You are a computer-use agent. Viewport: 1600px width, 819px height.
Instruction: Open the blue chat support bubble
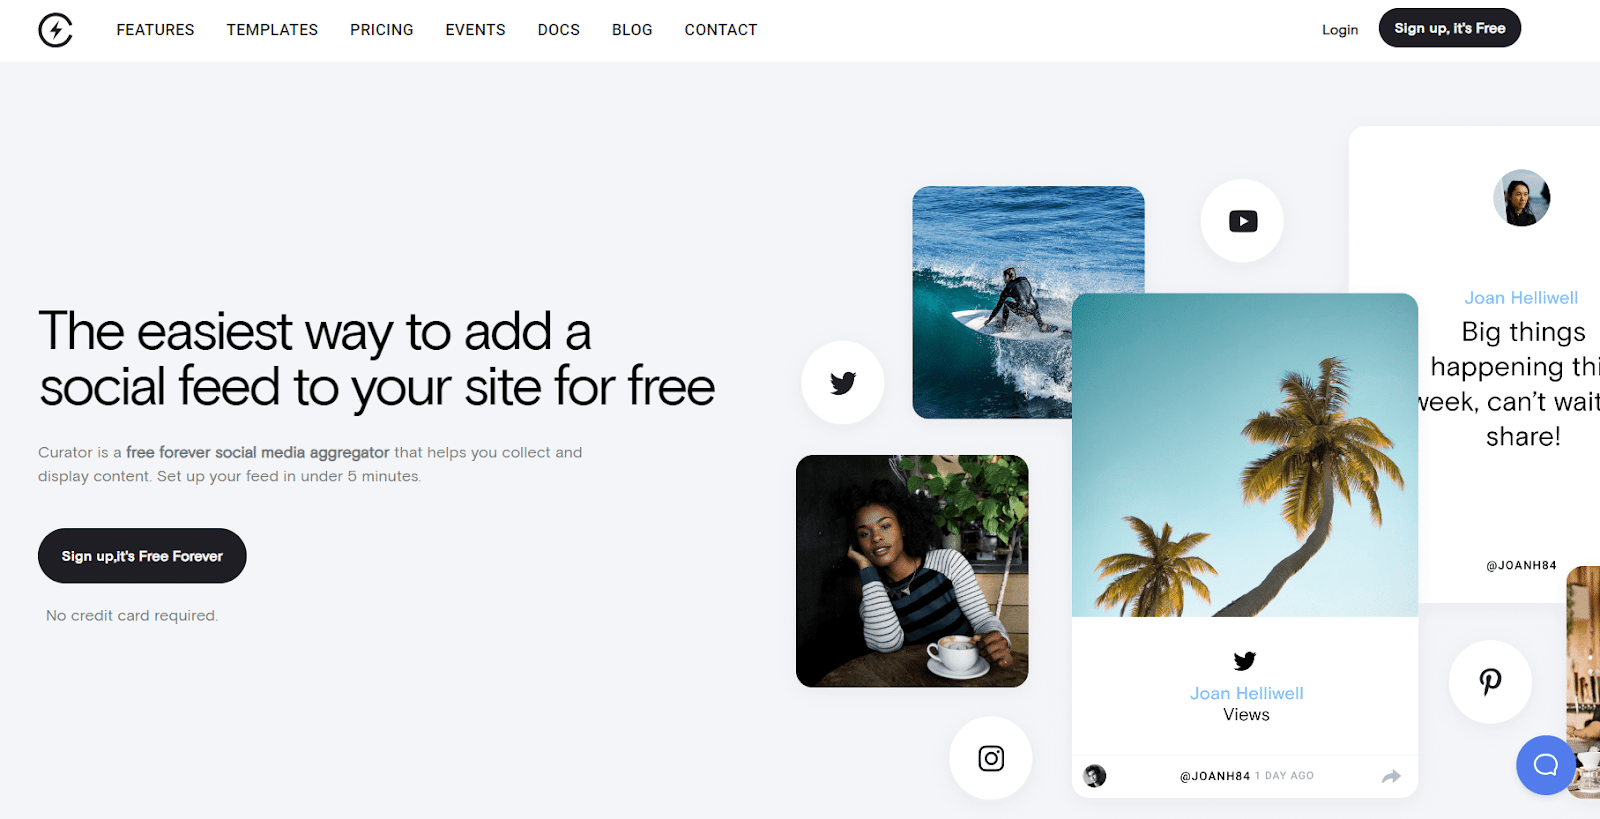[x=1546, y=765]
